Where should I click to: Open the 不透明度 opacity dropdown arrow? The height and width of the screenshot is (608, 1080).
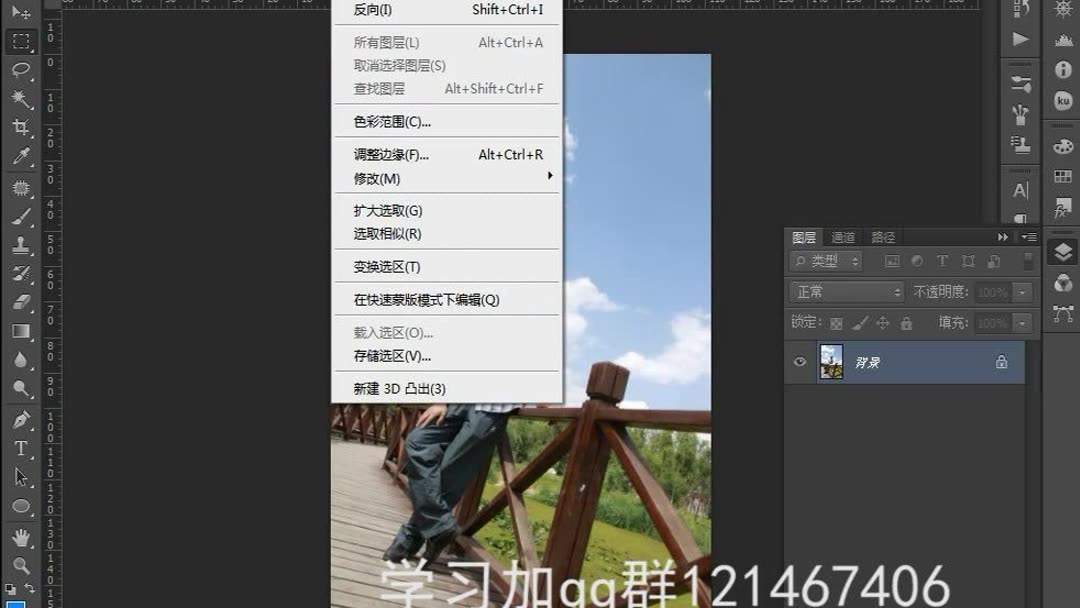pyautogui.click(x=1022, y=292)
